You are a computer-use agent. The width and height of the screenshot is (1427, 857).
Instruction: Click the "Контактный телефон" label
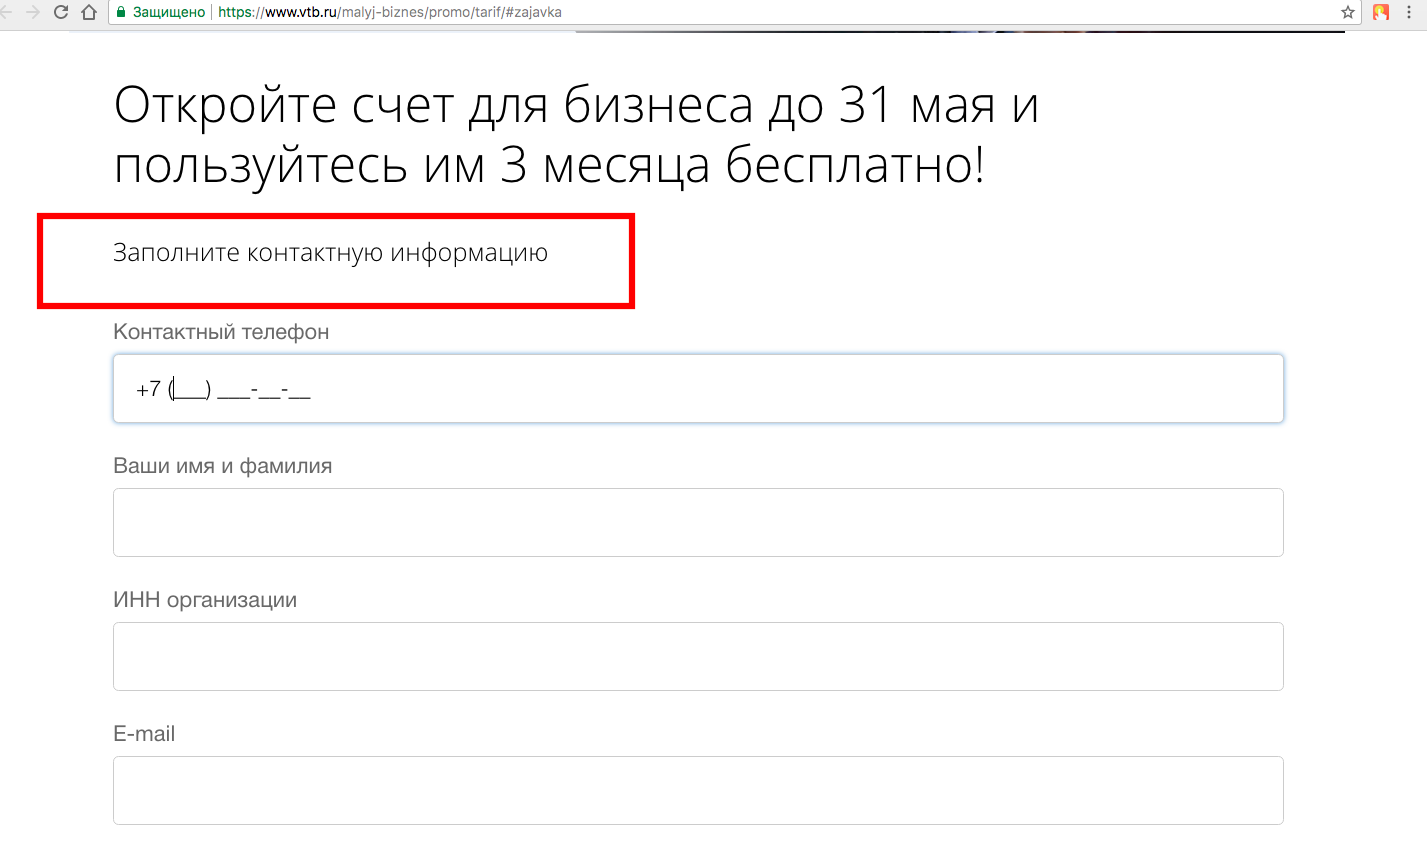221,332
